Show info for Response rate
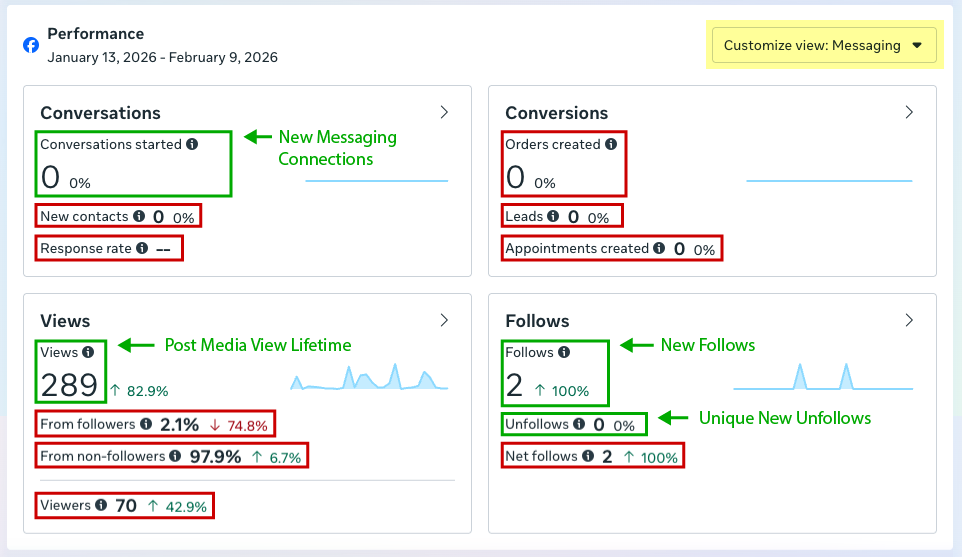This screenshot has height=557, width=962. click(x=142, y=248)
